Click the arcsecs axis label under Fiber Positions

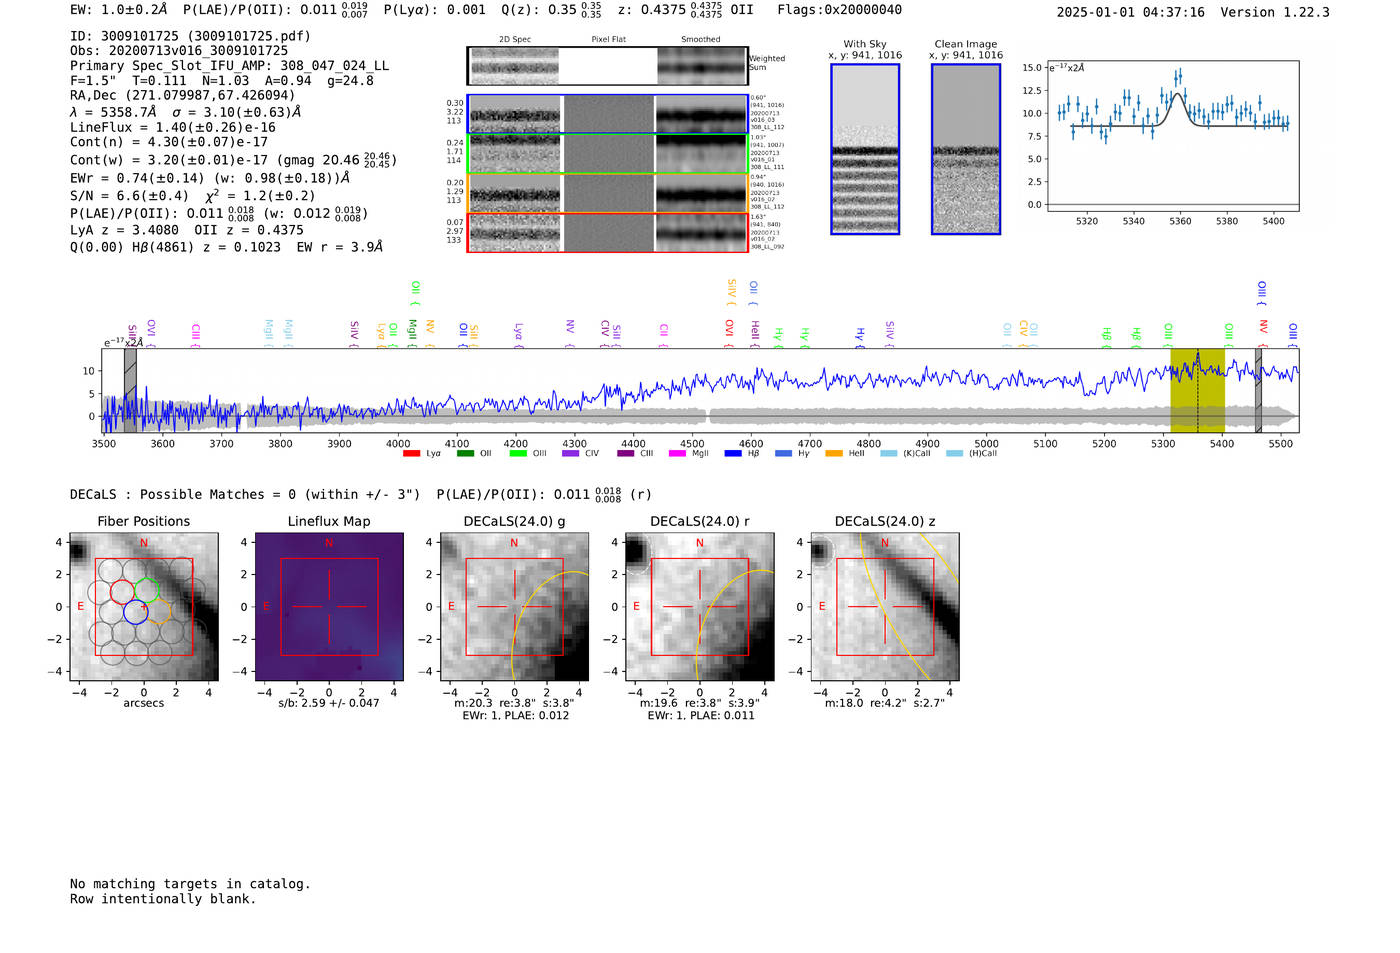(144, 703)
